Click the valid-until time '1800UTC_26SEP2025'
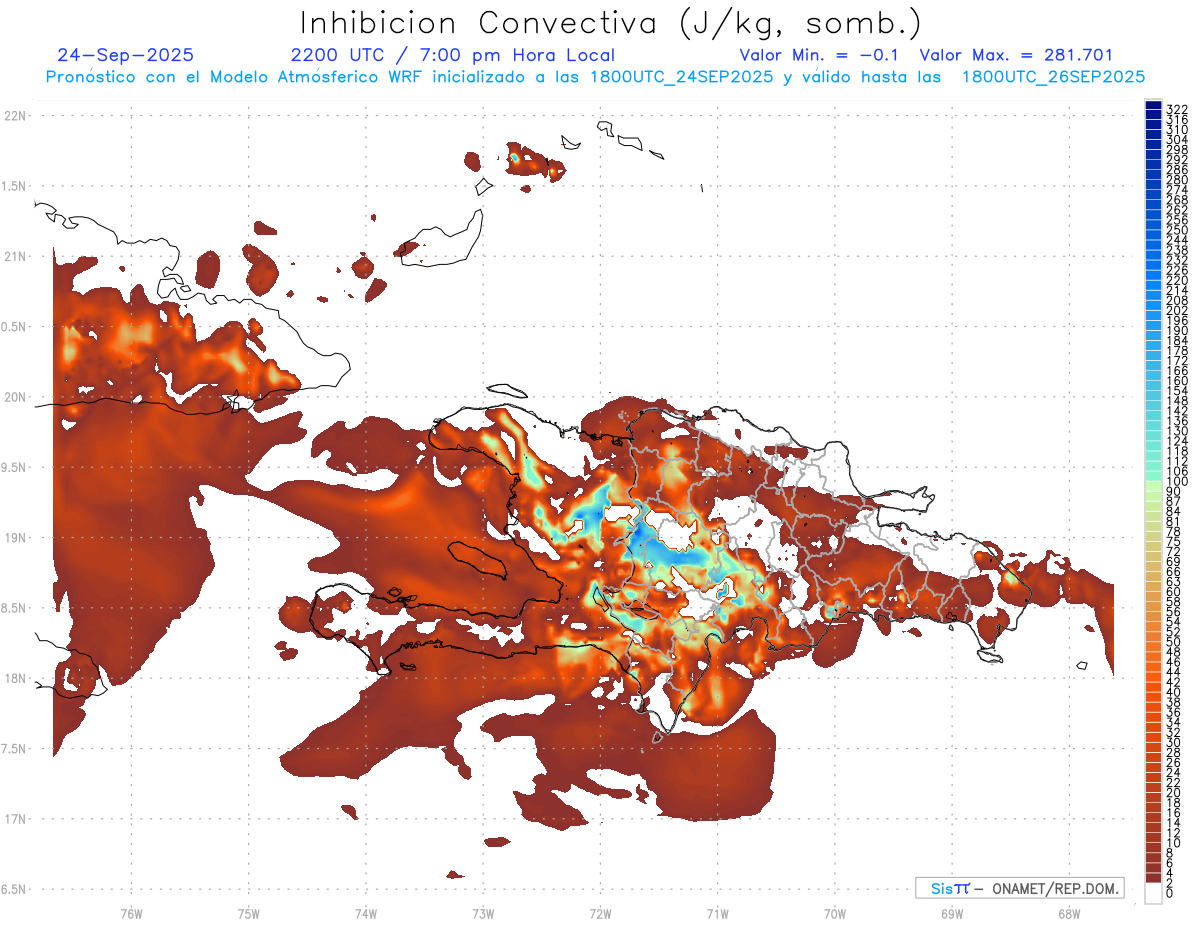The width and height of the screenshot is (1200, 927). click(x=1053, y=76)
